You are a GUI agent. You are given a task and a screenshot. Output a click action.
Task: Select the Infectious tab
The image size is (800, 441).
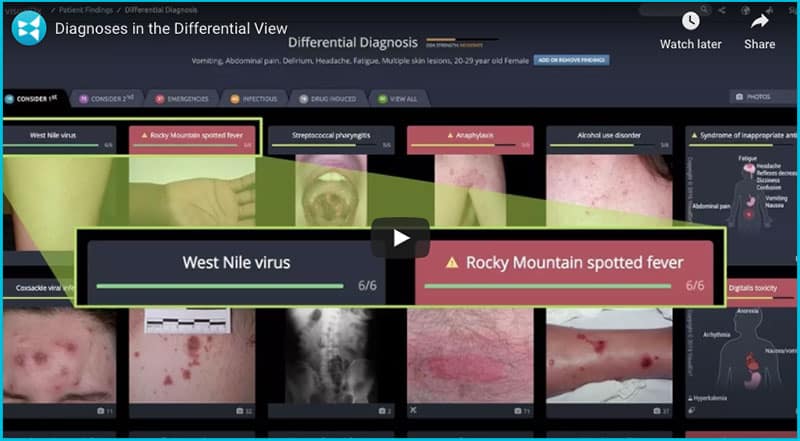(254, 99)
